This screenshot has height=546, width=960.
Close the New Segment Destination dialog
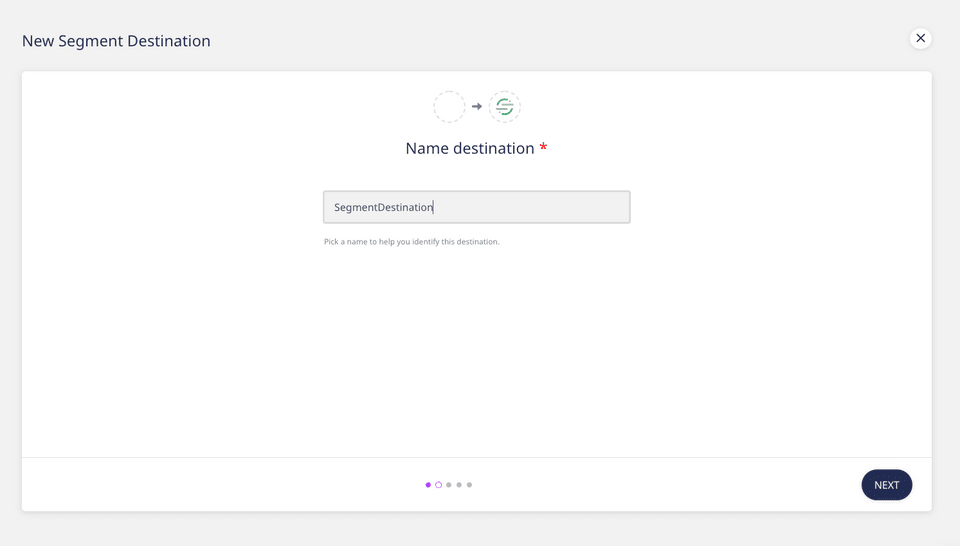[921, 38]
